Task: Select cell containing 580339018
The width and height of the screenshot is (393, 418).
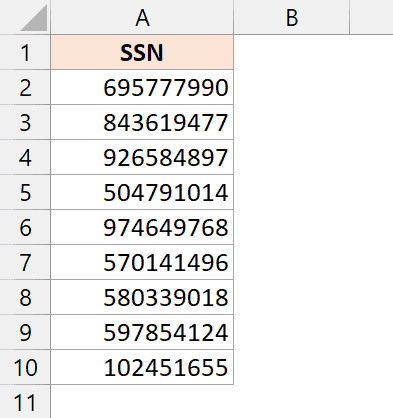Action: tap(142, 297)
